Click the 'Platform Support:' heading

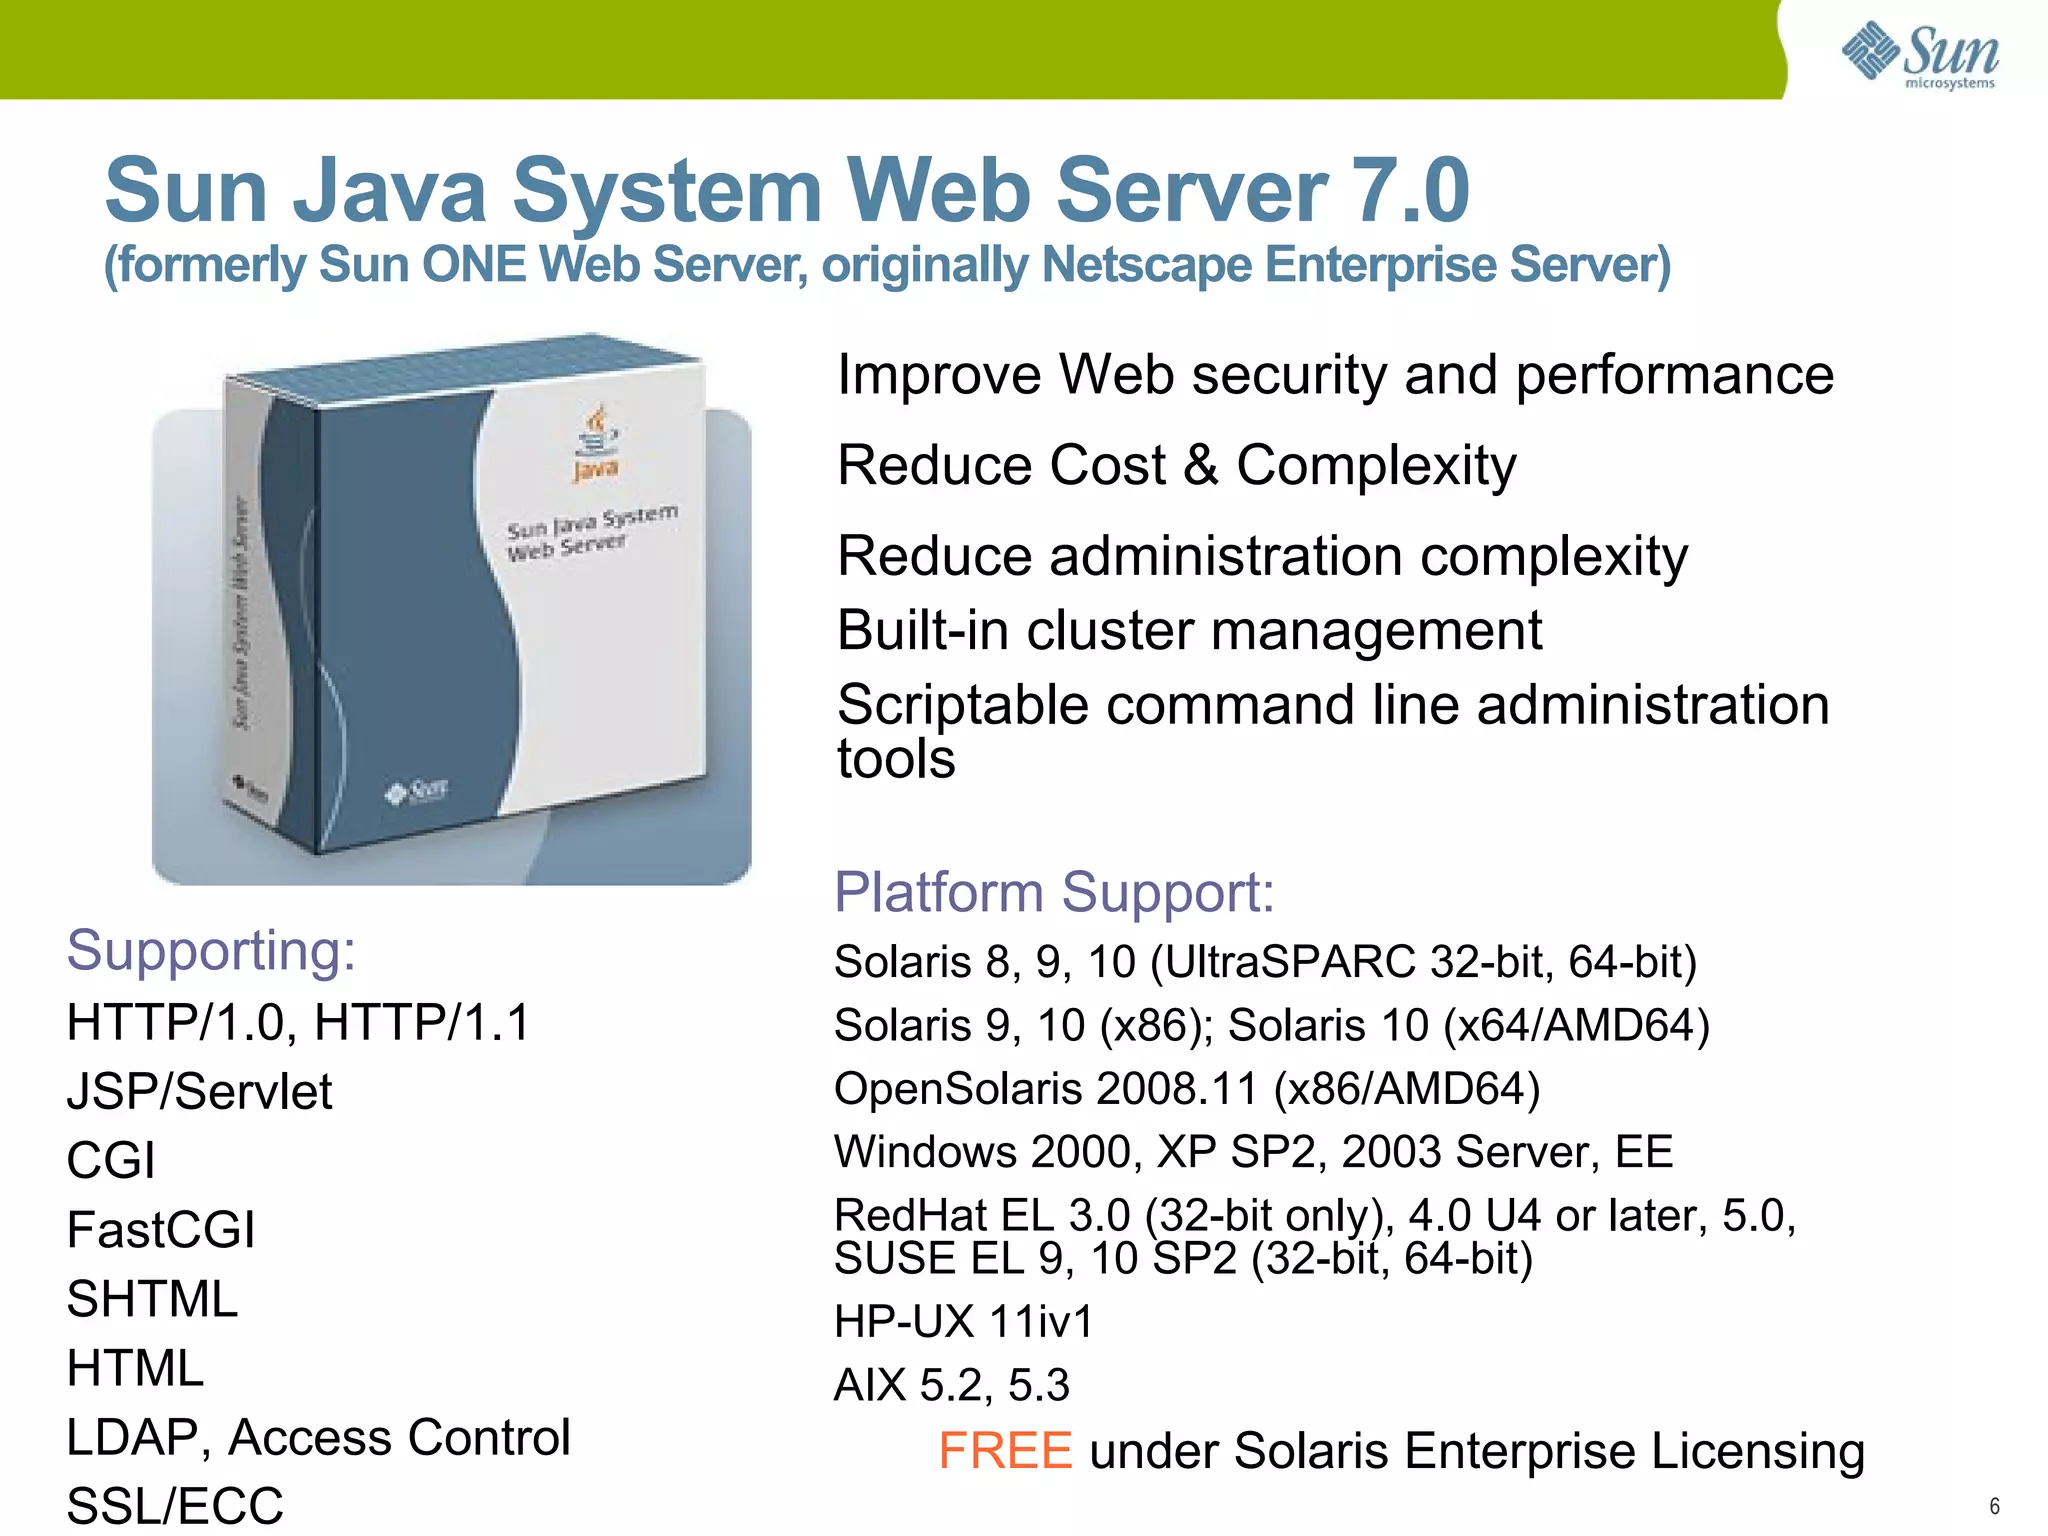[1055, 892]
